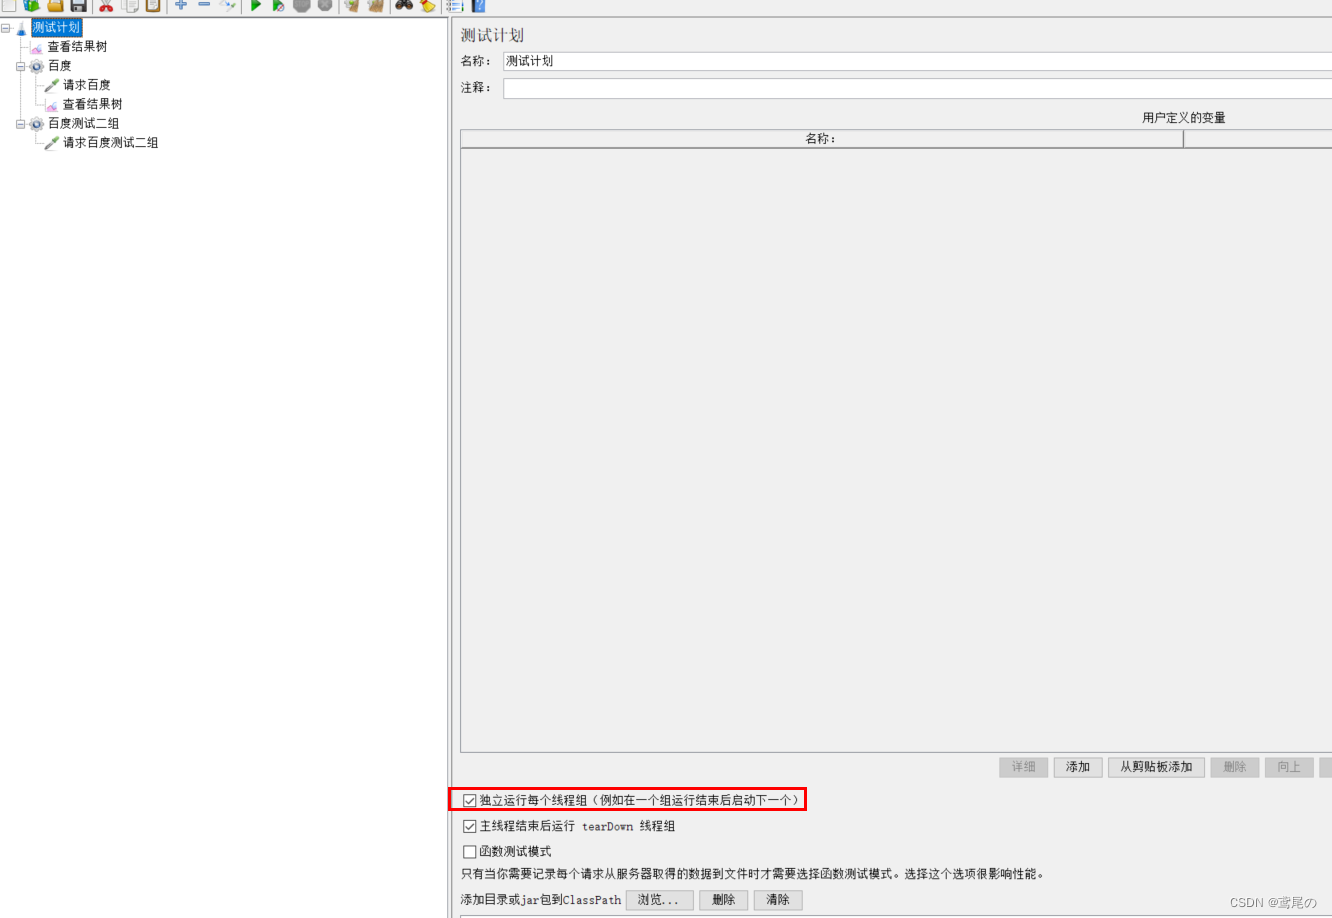Click the pipette icon of 请求百度测试二组
The image size is (1332, 918).
point(52,143)
